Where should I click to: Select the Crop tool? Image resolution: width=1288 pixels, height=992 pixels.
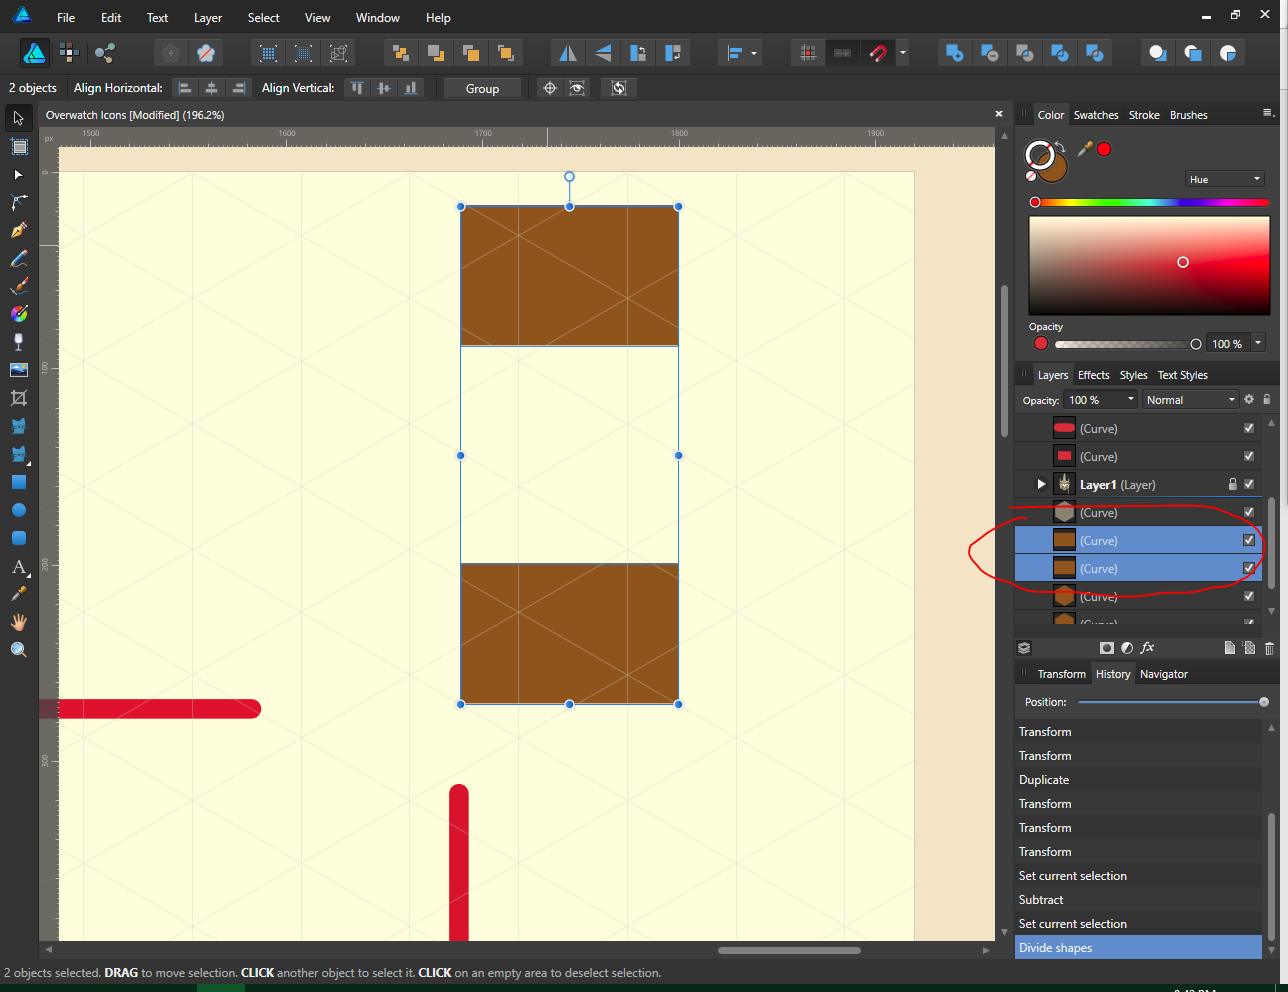click(x=18, y=398)
